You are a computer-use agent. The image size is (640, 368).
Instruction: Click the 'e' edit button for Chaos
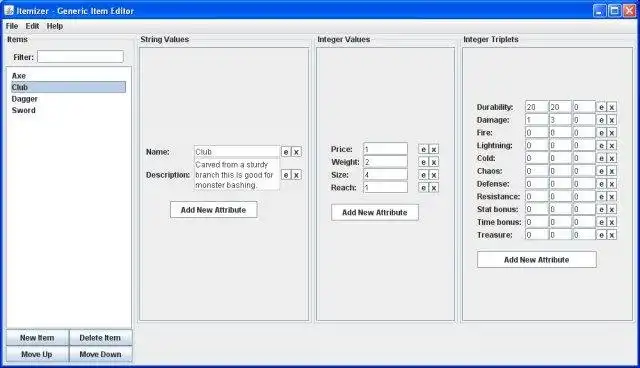tap(601, 171)
